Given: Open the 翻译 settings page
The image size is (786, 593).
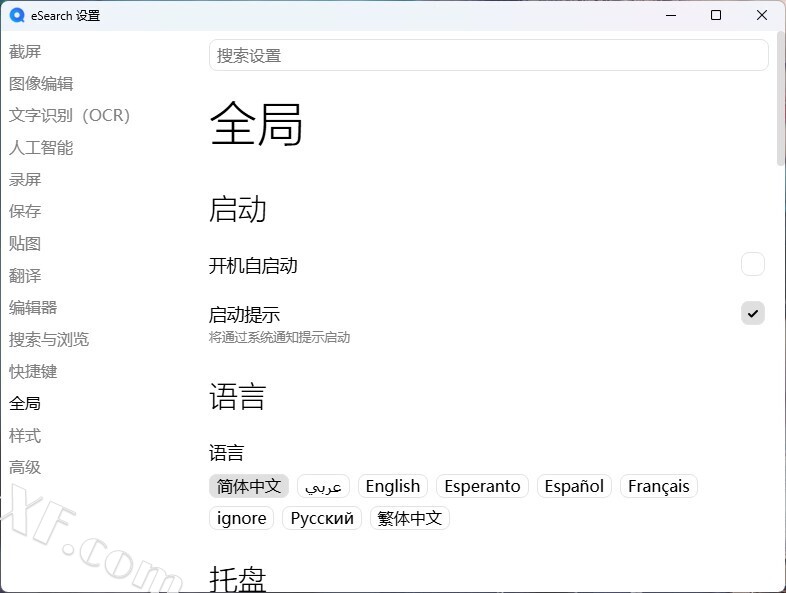Looking at the screenshot, I should 25,276.
